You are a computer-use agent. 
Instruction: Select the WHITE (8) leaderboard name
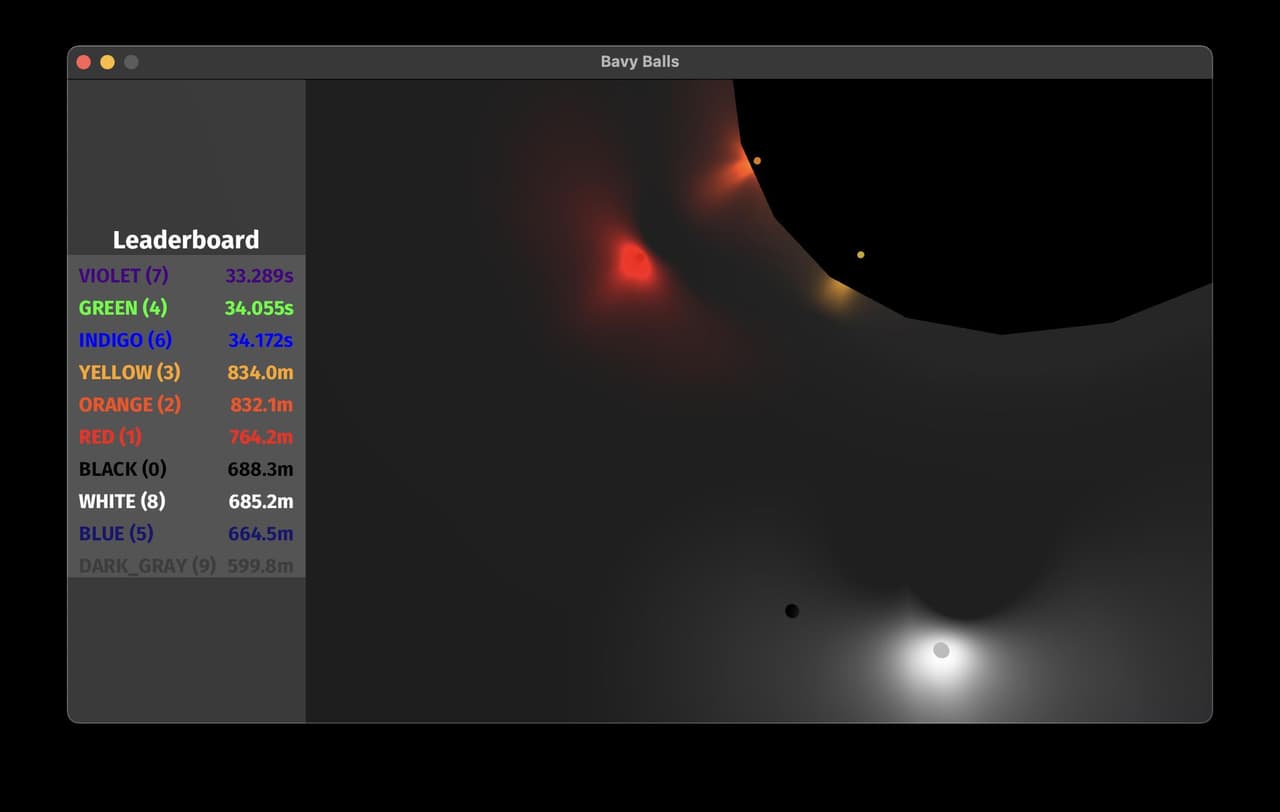click(122, 501)
